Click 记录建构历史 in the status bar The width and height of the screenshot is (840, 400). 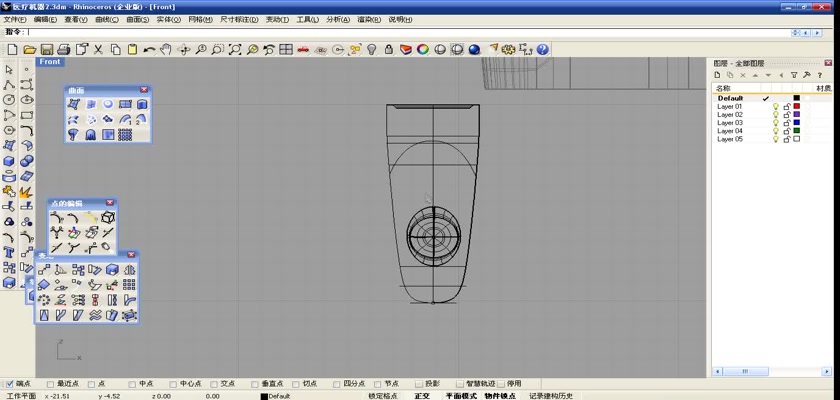tap(551, 396)
